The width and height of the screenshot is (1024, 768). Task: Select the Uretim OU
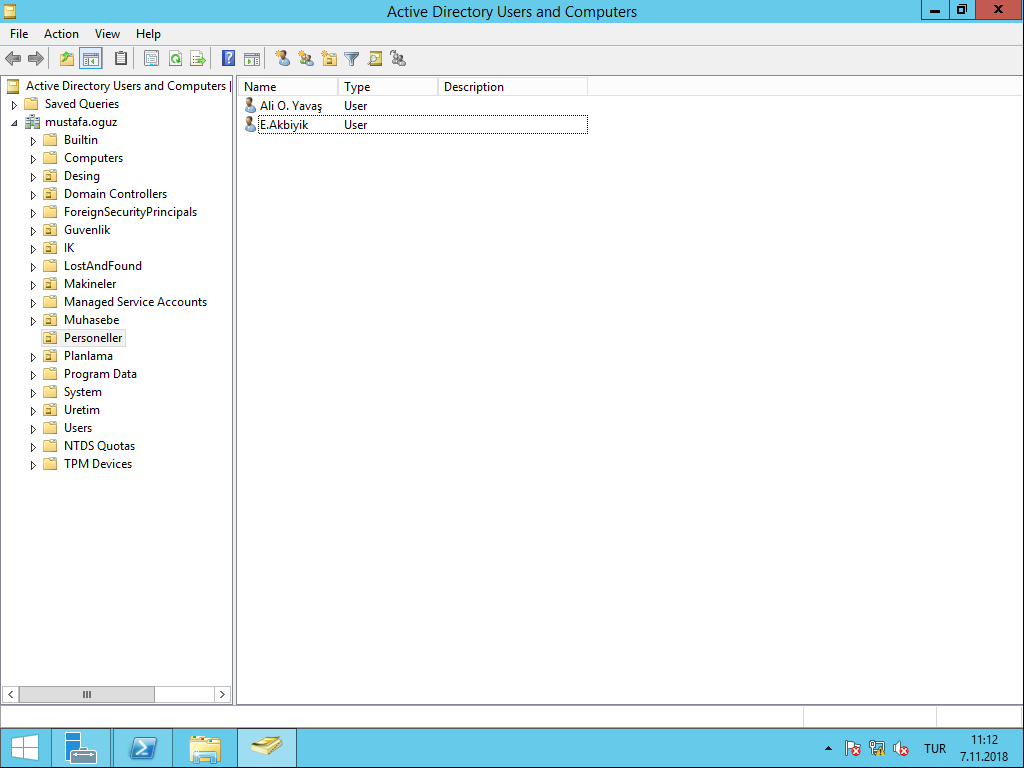coord(82,410)
